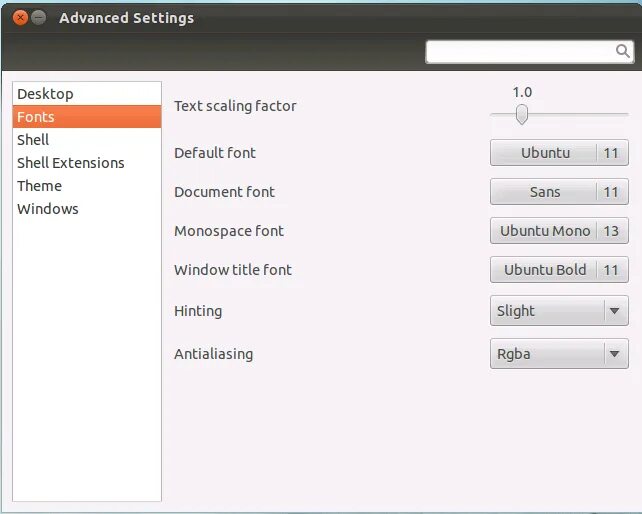642x514 pixels.
Task: Open the Windows settings category
Action: [x=87, y=208]
